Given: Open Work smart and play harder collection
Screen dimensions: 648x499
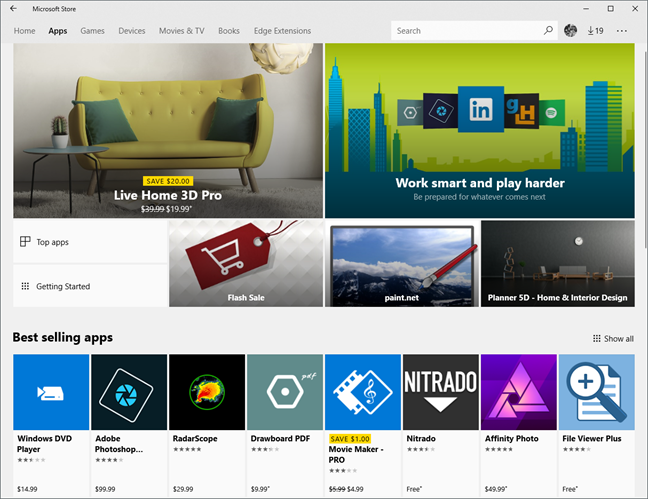Looking at the screenshot, I should coord(480,131).
